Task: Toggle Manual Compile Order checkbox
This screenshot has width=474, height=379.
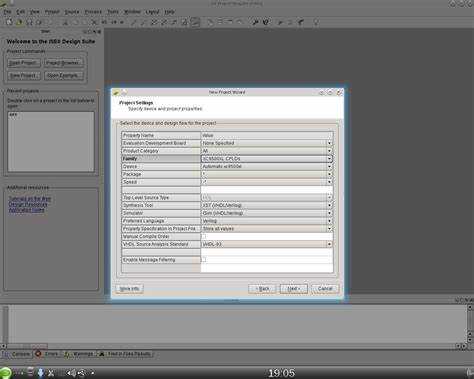Action: click(x=204, y=236)
